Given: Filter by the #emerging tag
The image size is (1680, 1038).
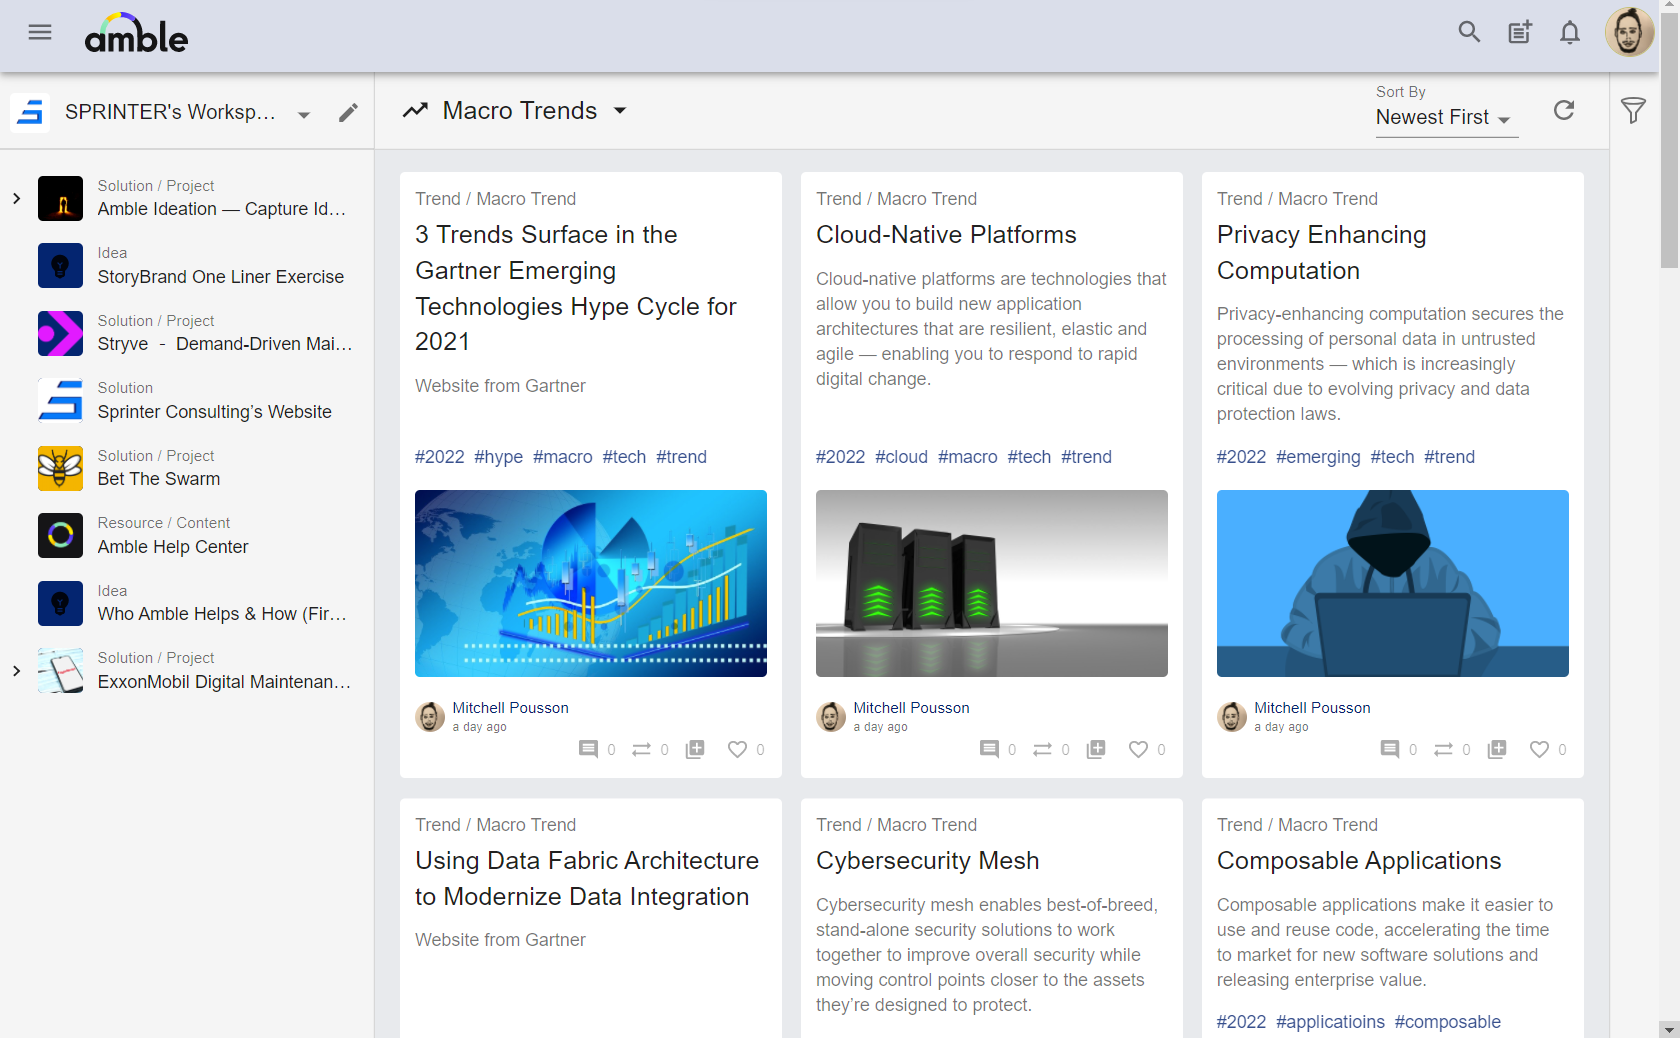Looking at the screenshot, I should 1318,457.
